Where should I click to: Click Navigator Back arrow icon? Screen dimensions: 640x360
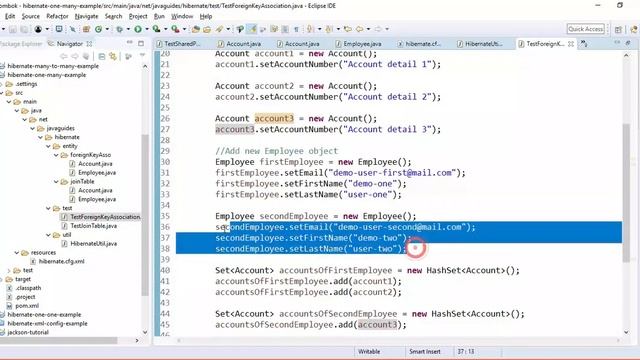tap(64, 56)
